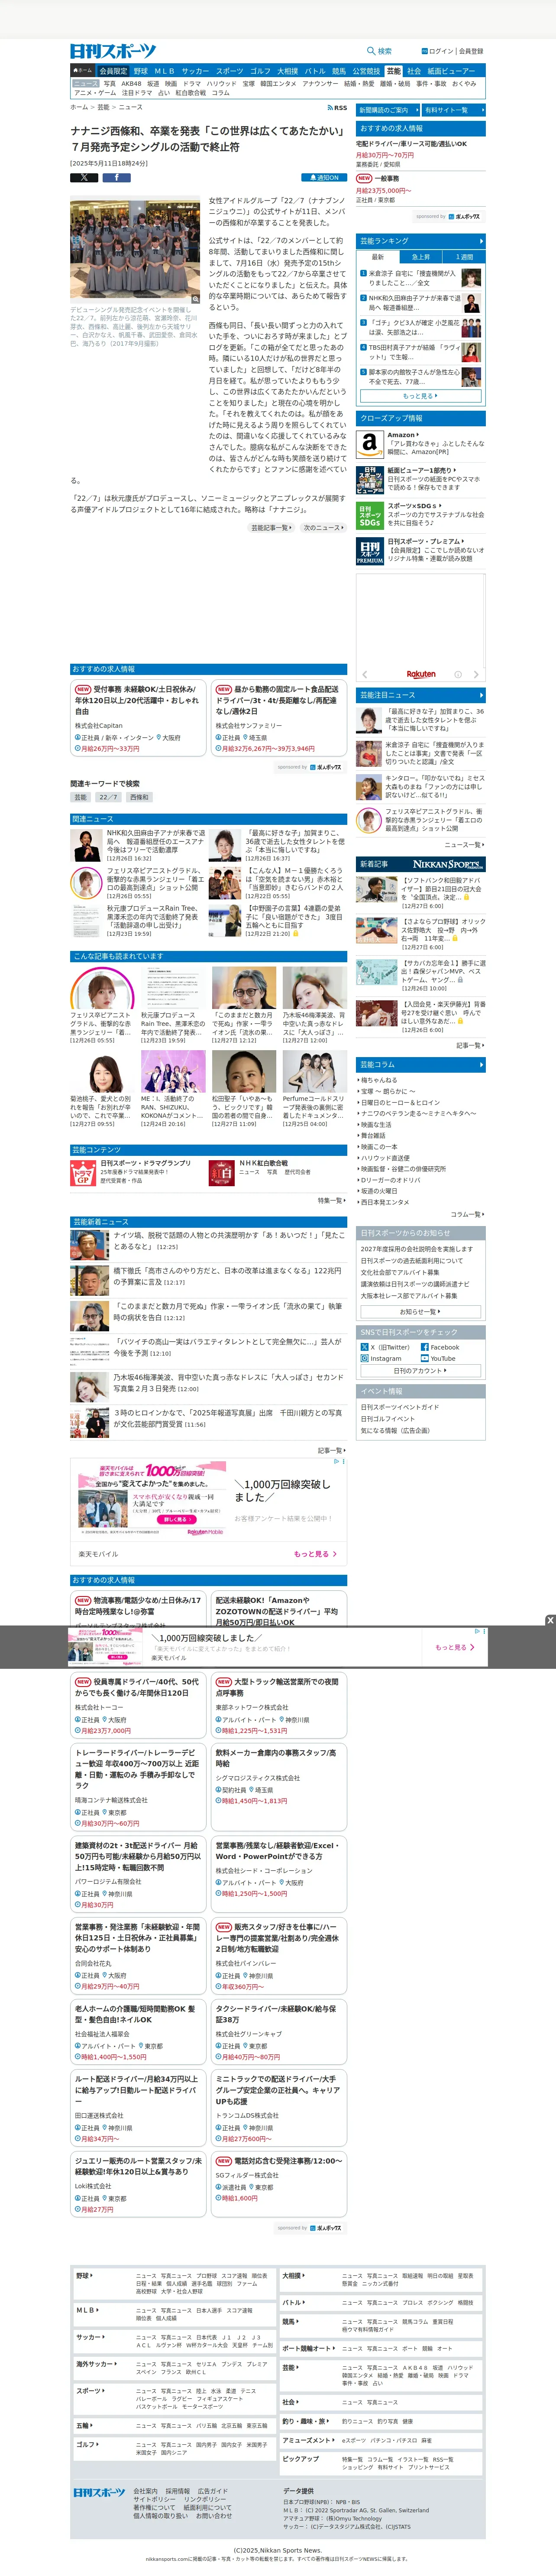Expand the footer 野球 category
This screenshot has height=2576, width=556.
pos(85,2276)
